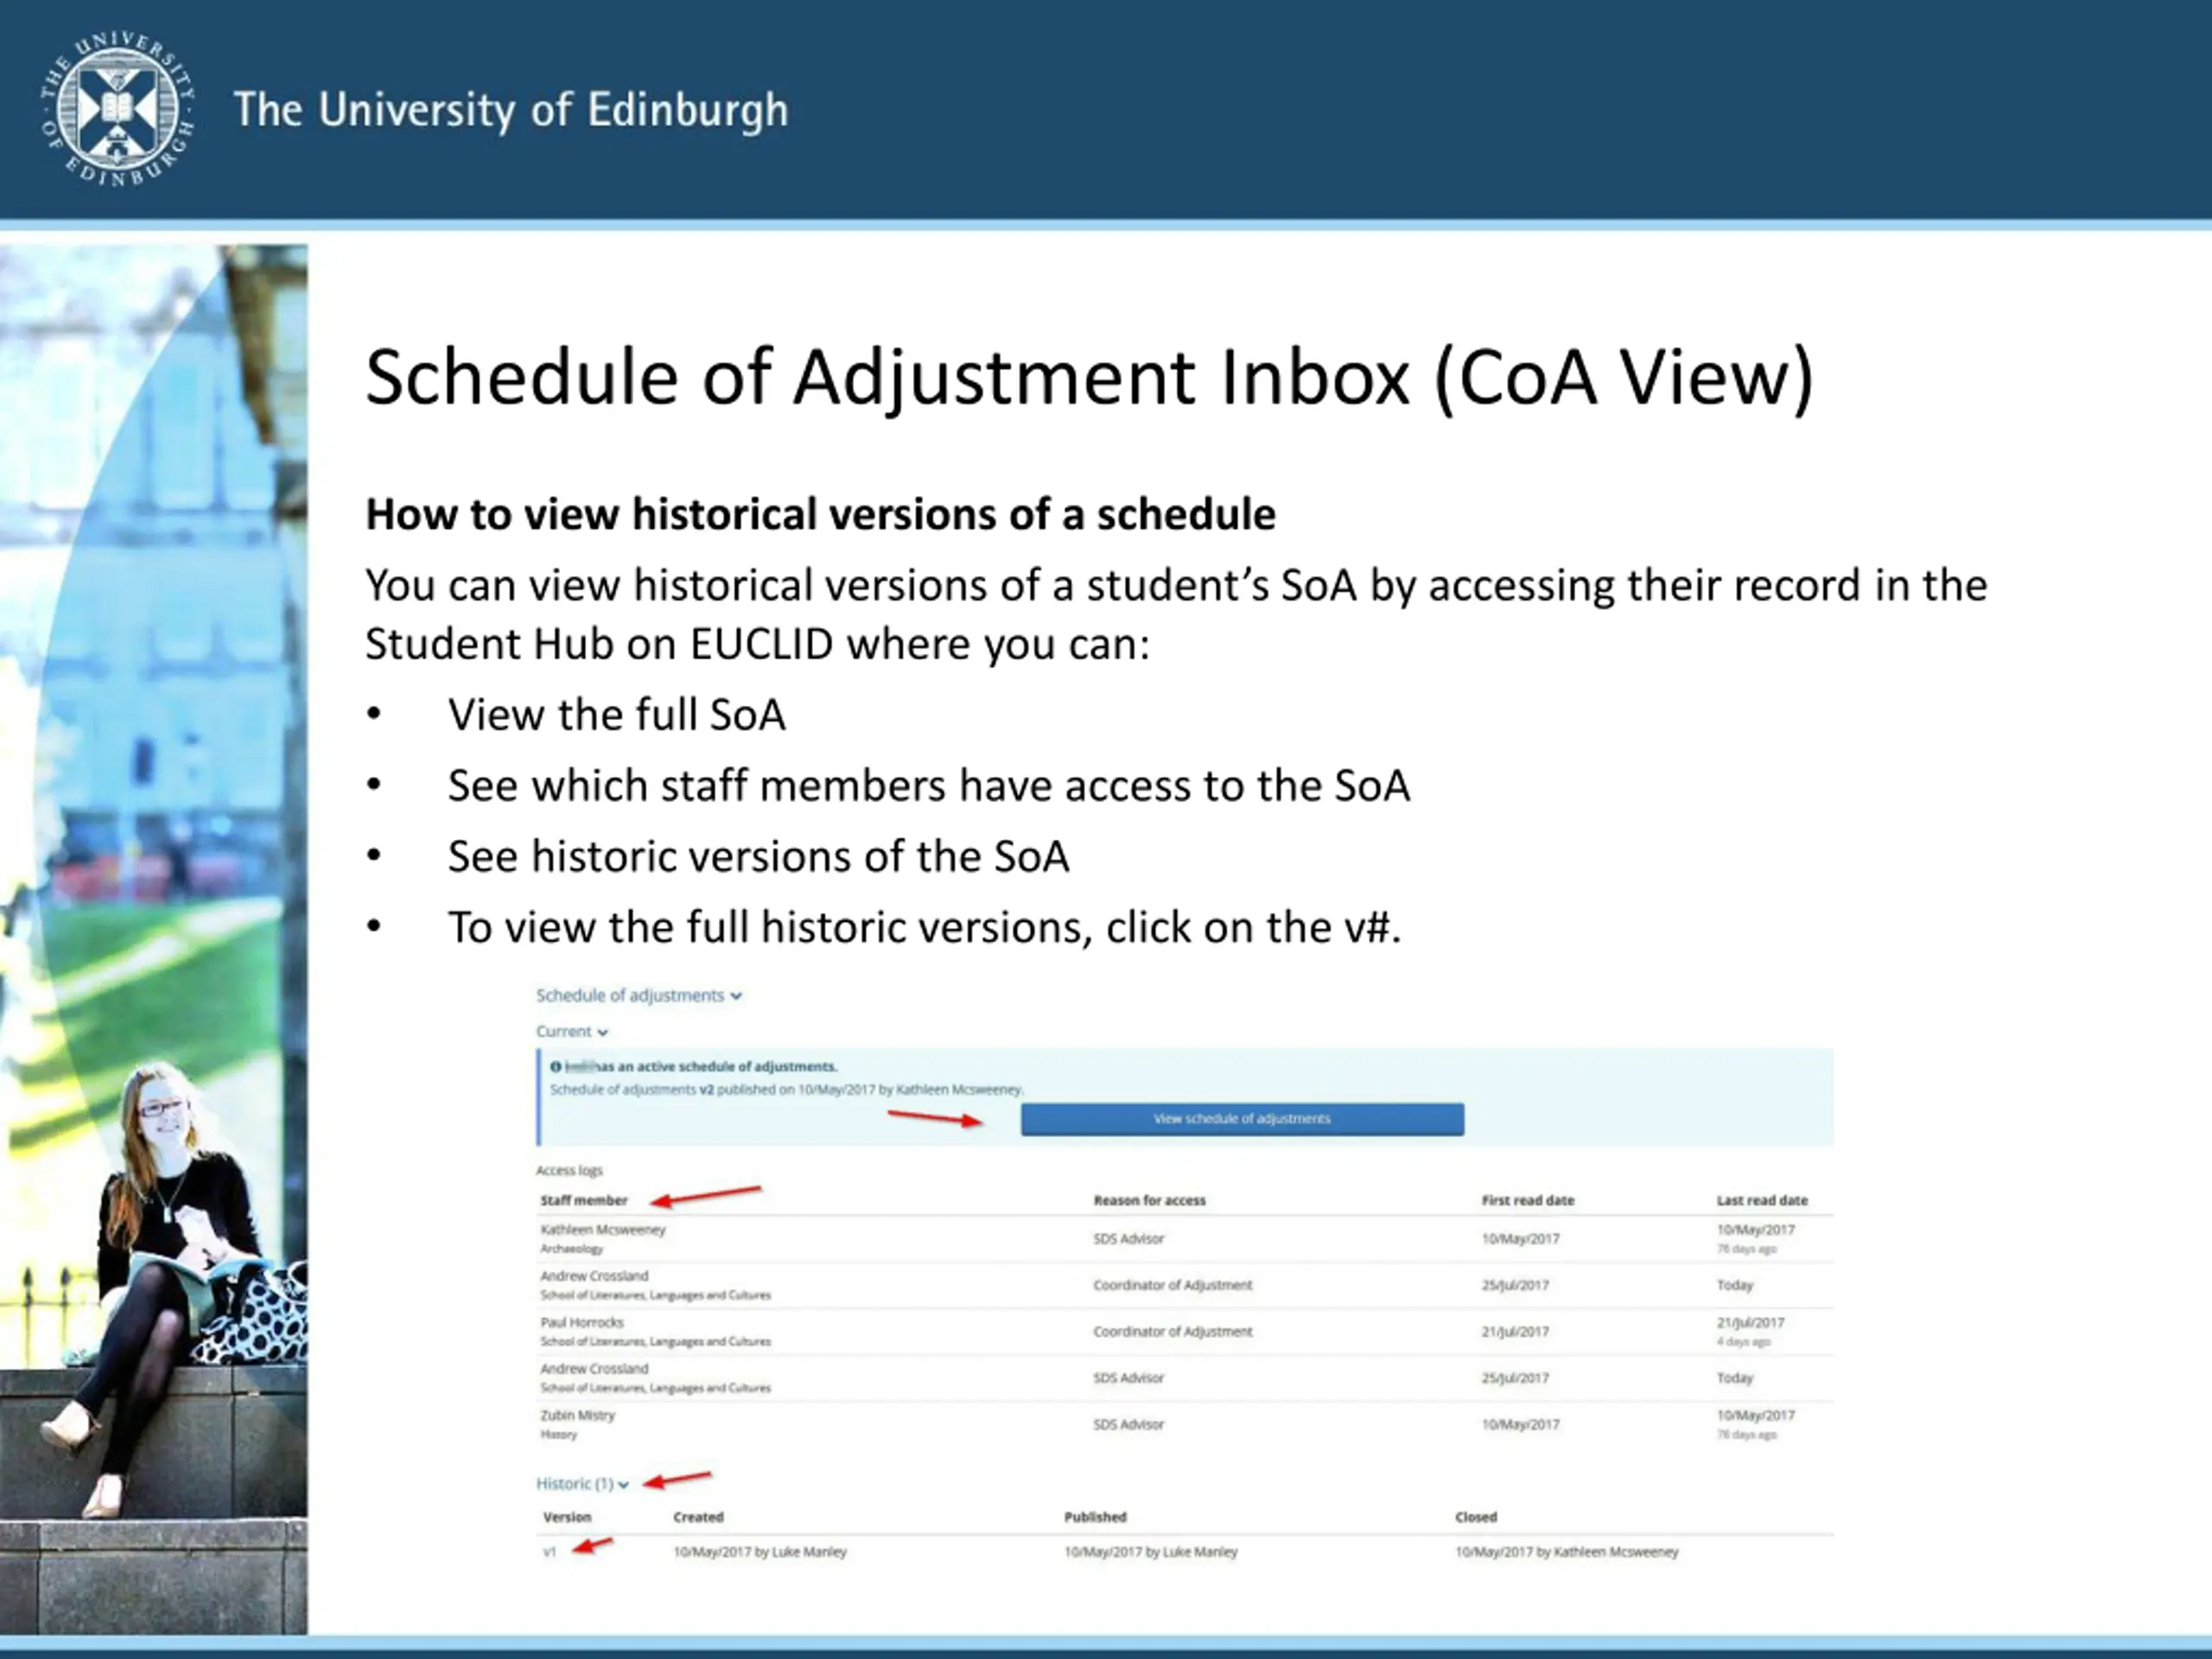This screenshot has width=2212, height=1659.
Task: Collapse the Current section heading
Action: pos(564,1031)
